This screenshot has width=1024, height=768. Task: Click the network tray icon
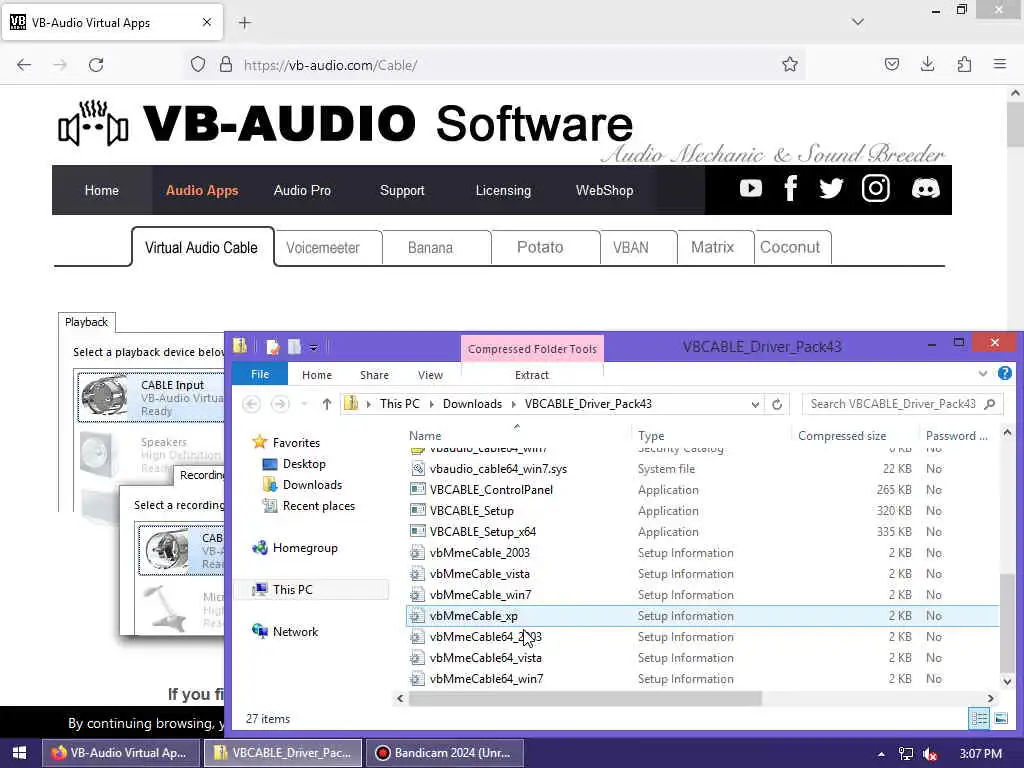pos(905,754)
